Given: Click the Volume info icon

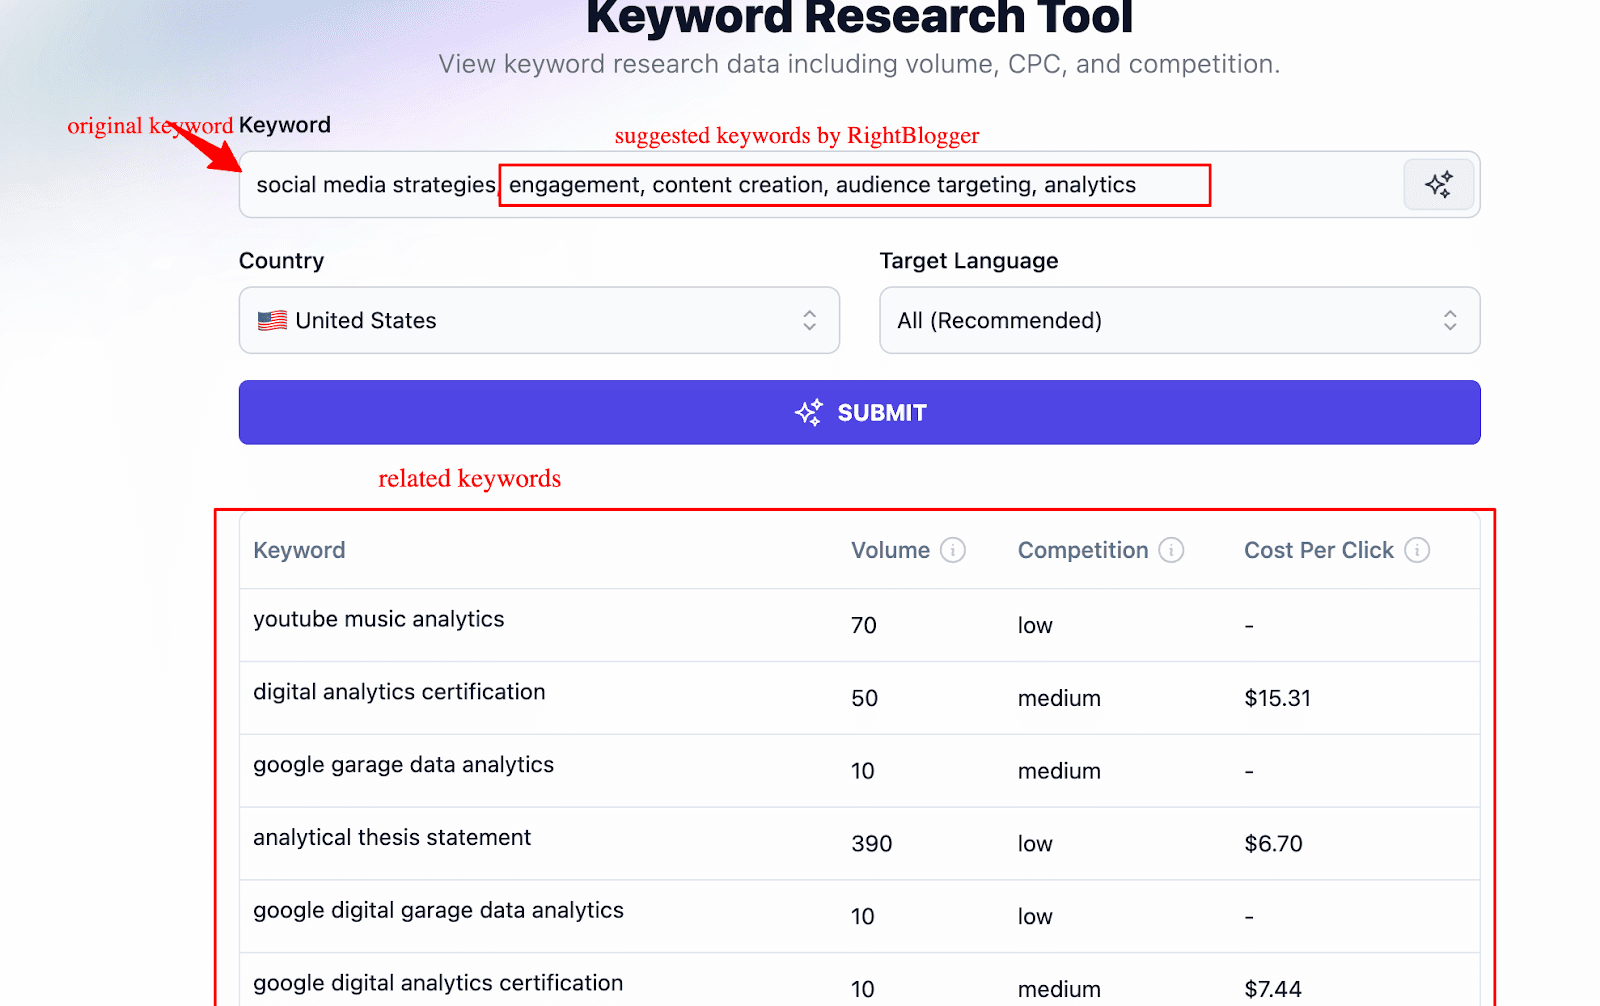Looking at the screenshot, I should pos(953,550).
